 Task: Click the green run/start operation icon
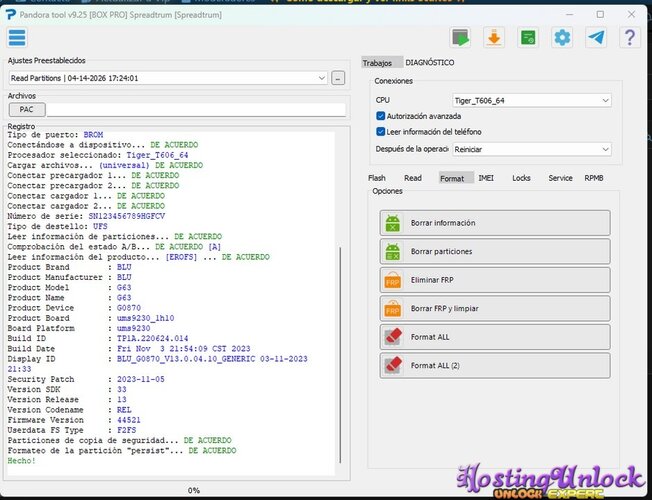[460, 38]
